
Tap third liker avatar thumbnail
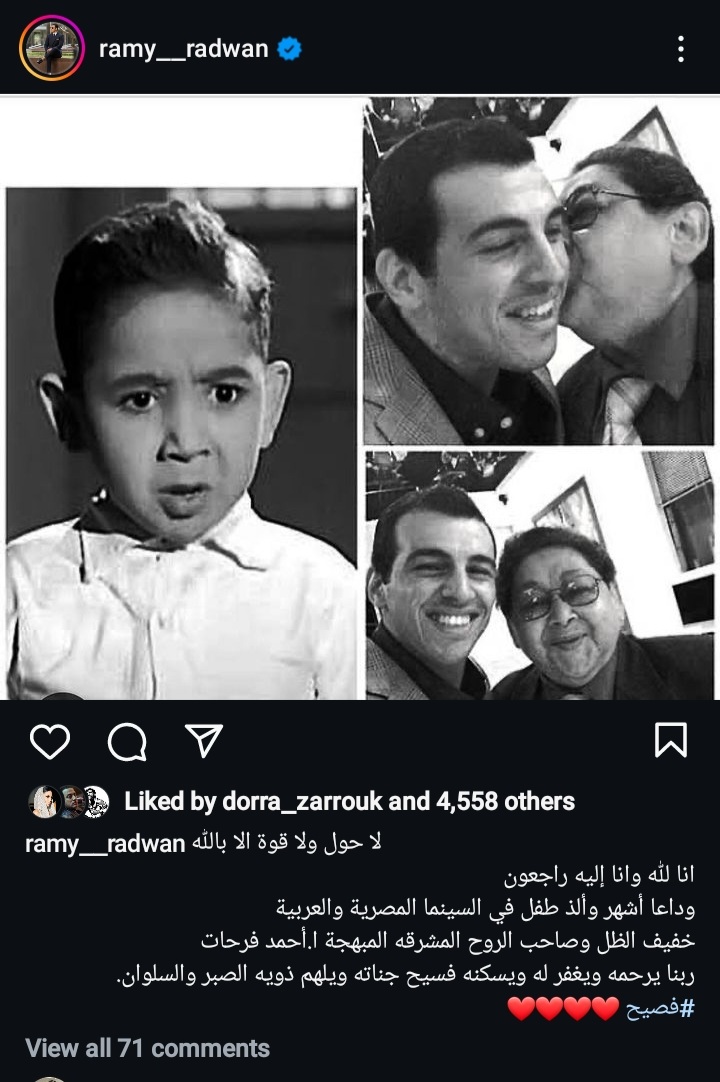pyautogui.click(x=96, y=802)
